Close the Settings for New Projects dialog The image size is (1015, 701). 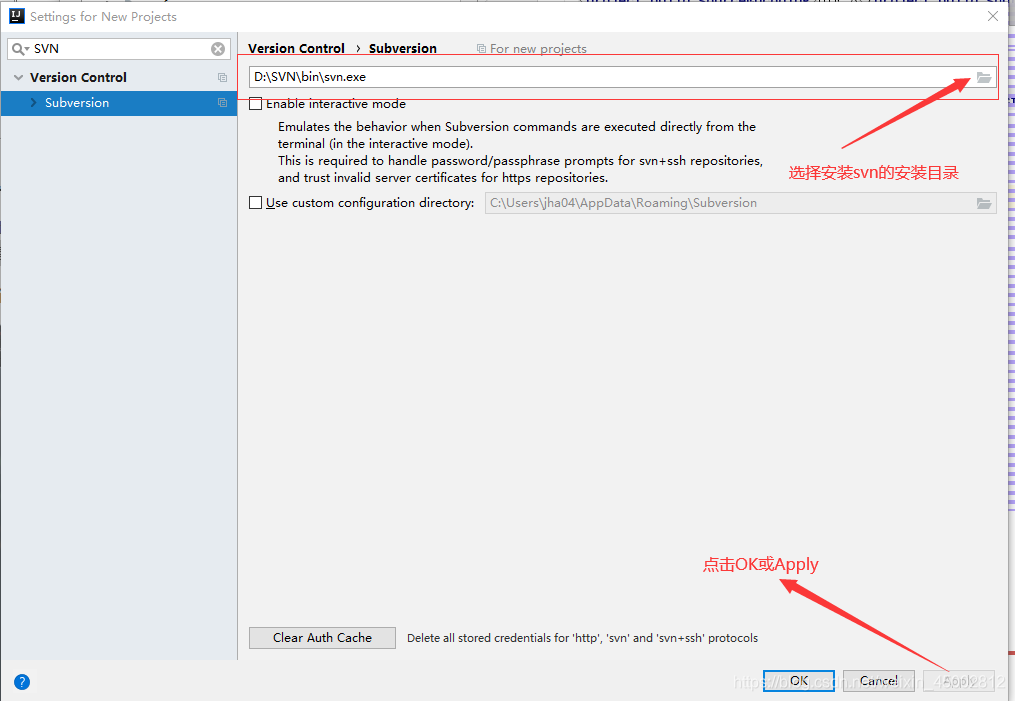[x=993, y=16]
